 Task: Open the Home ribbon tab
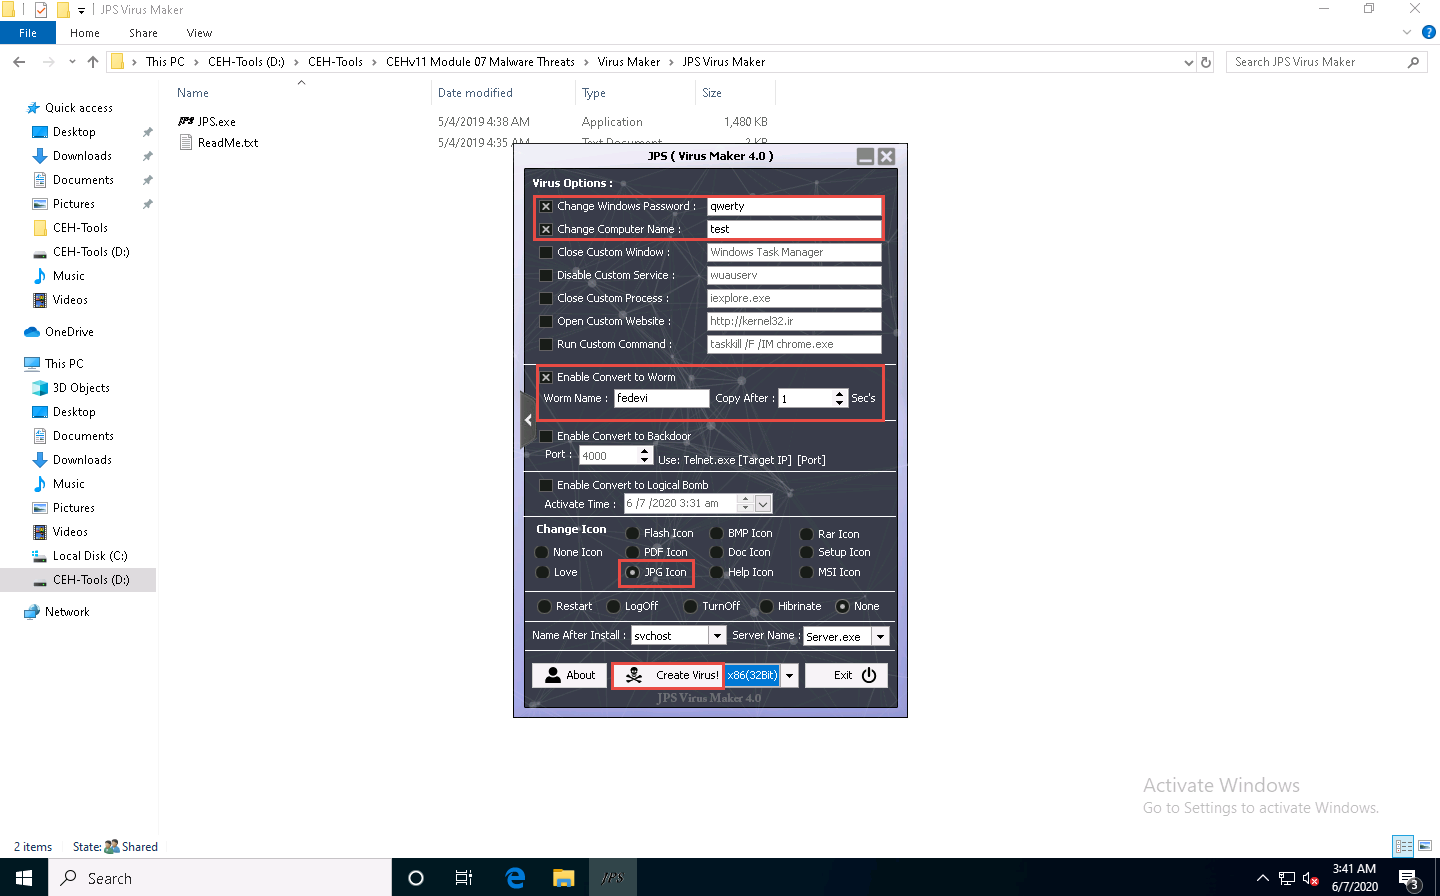pos(85,33)
